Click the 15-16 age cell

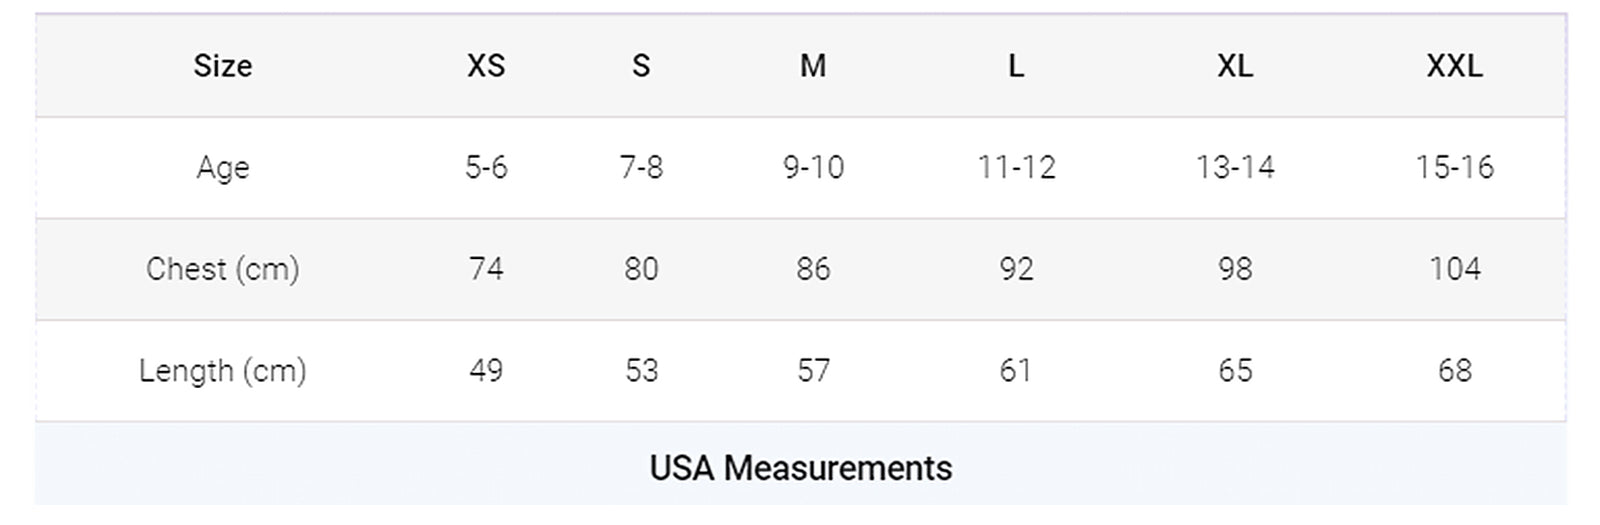(x=1454, y=167)
